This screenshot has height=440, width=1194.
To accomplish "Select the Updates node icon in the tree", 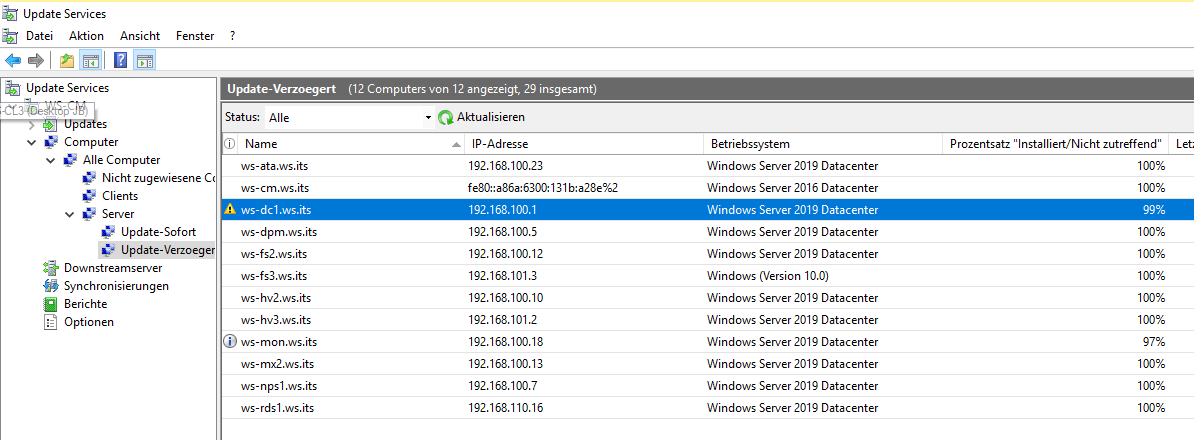I will (50, 124).
